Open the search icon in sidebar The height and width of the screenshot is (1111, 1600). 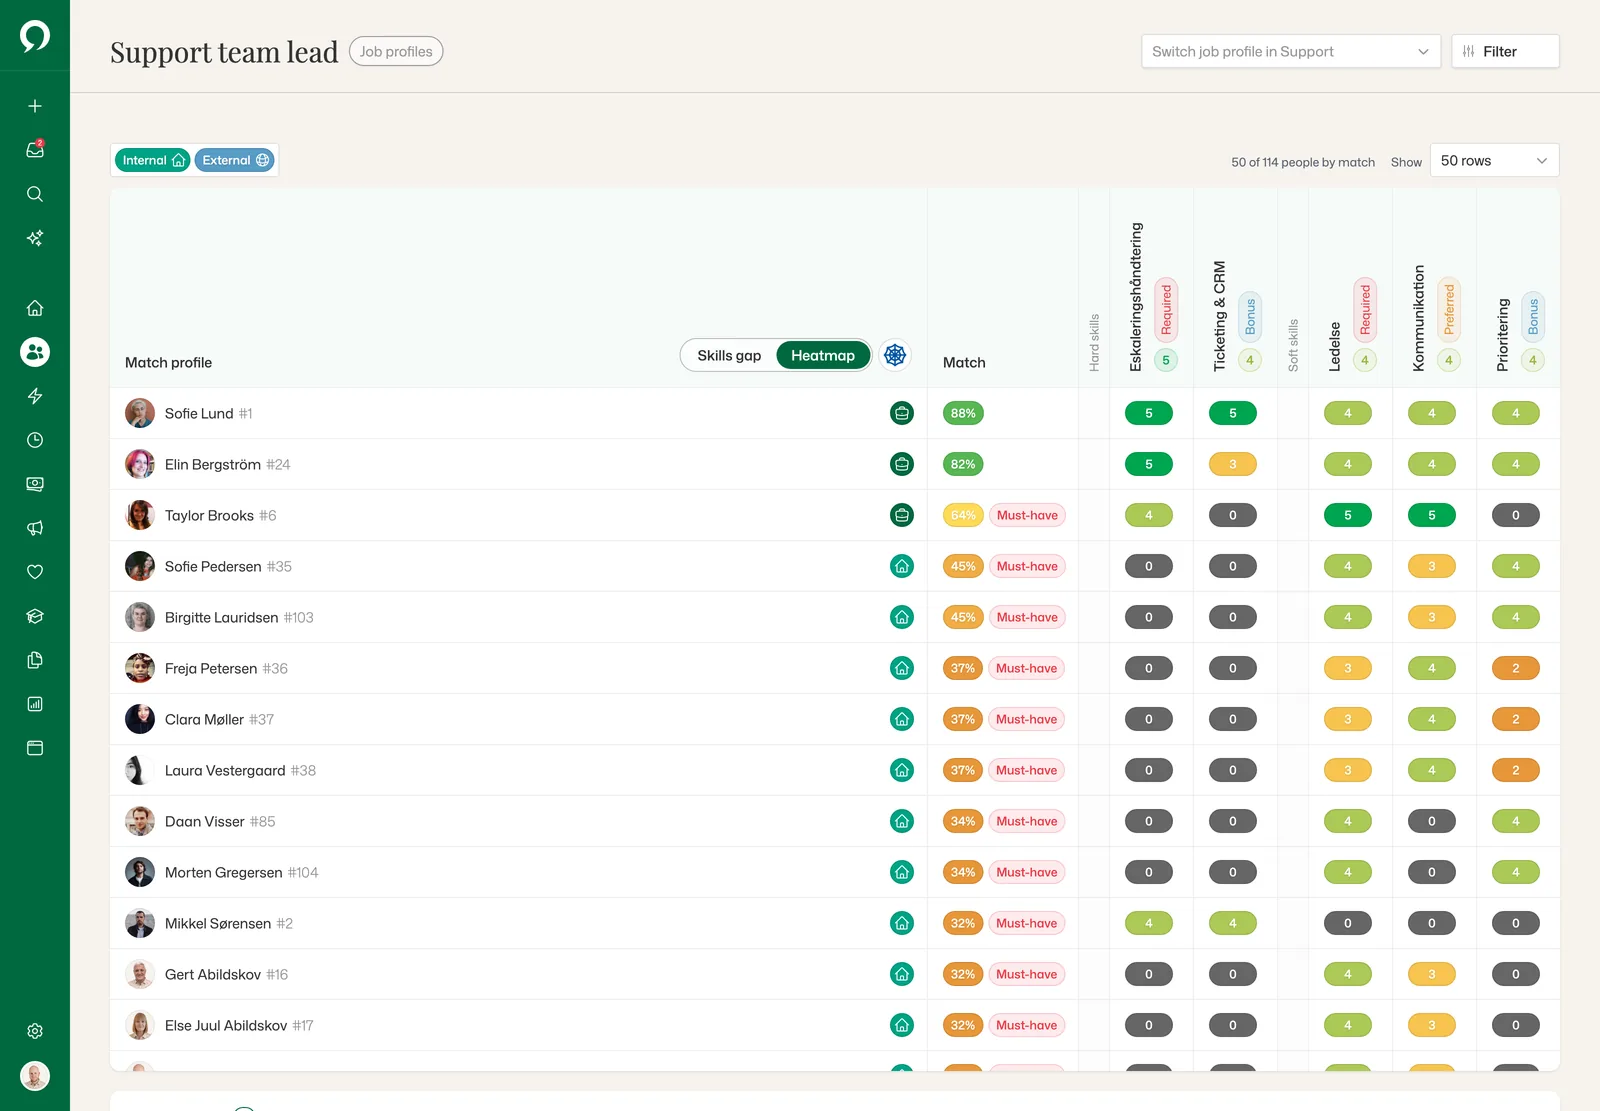pyautogui.click(x=35, y=194)
